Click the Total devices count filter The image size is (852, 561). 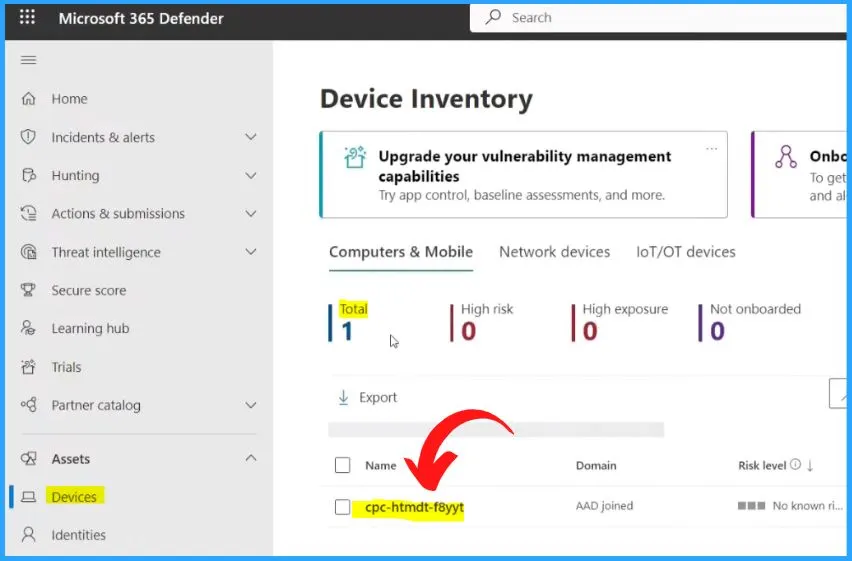[x=348, y=322]
